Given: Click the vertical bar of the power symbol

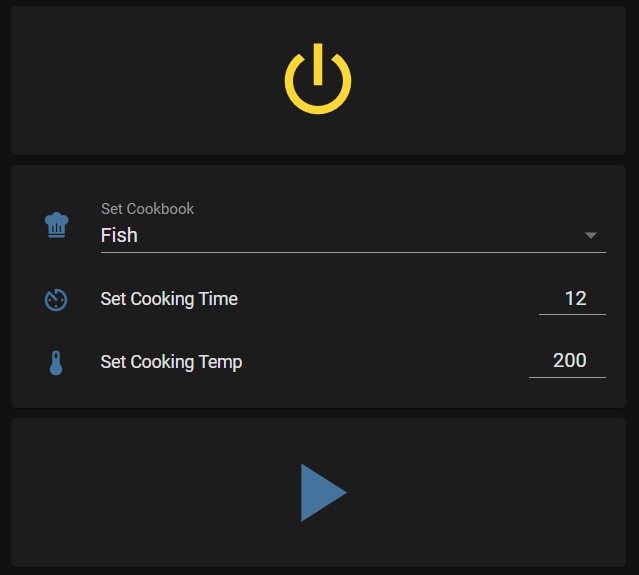Looking at the screenshot, I should pos(318,64).
